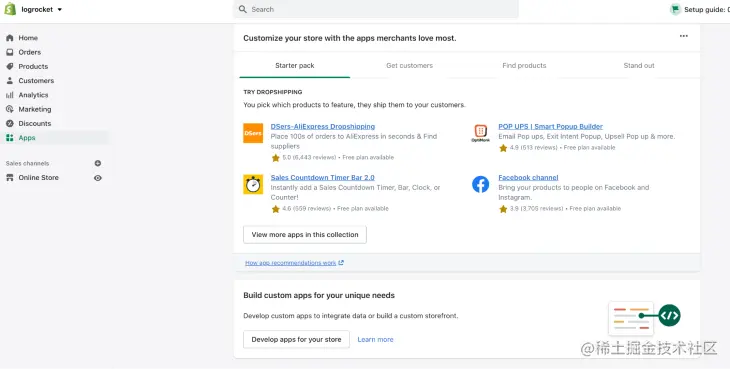Click the Online Store storefront icon
This screenshot has height=369, width=730.
10,178
